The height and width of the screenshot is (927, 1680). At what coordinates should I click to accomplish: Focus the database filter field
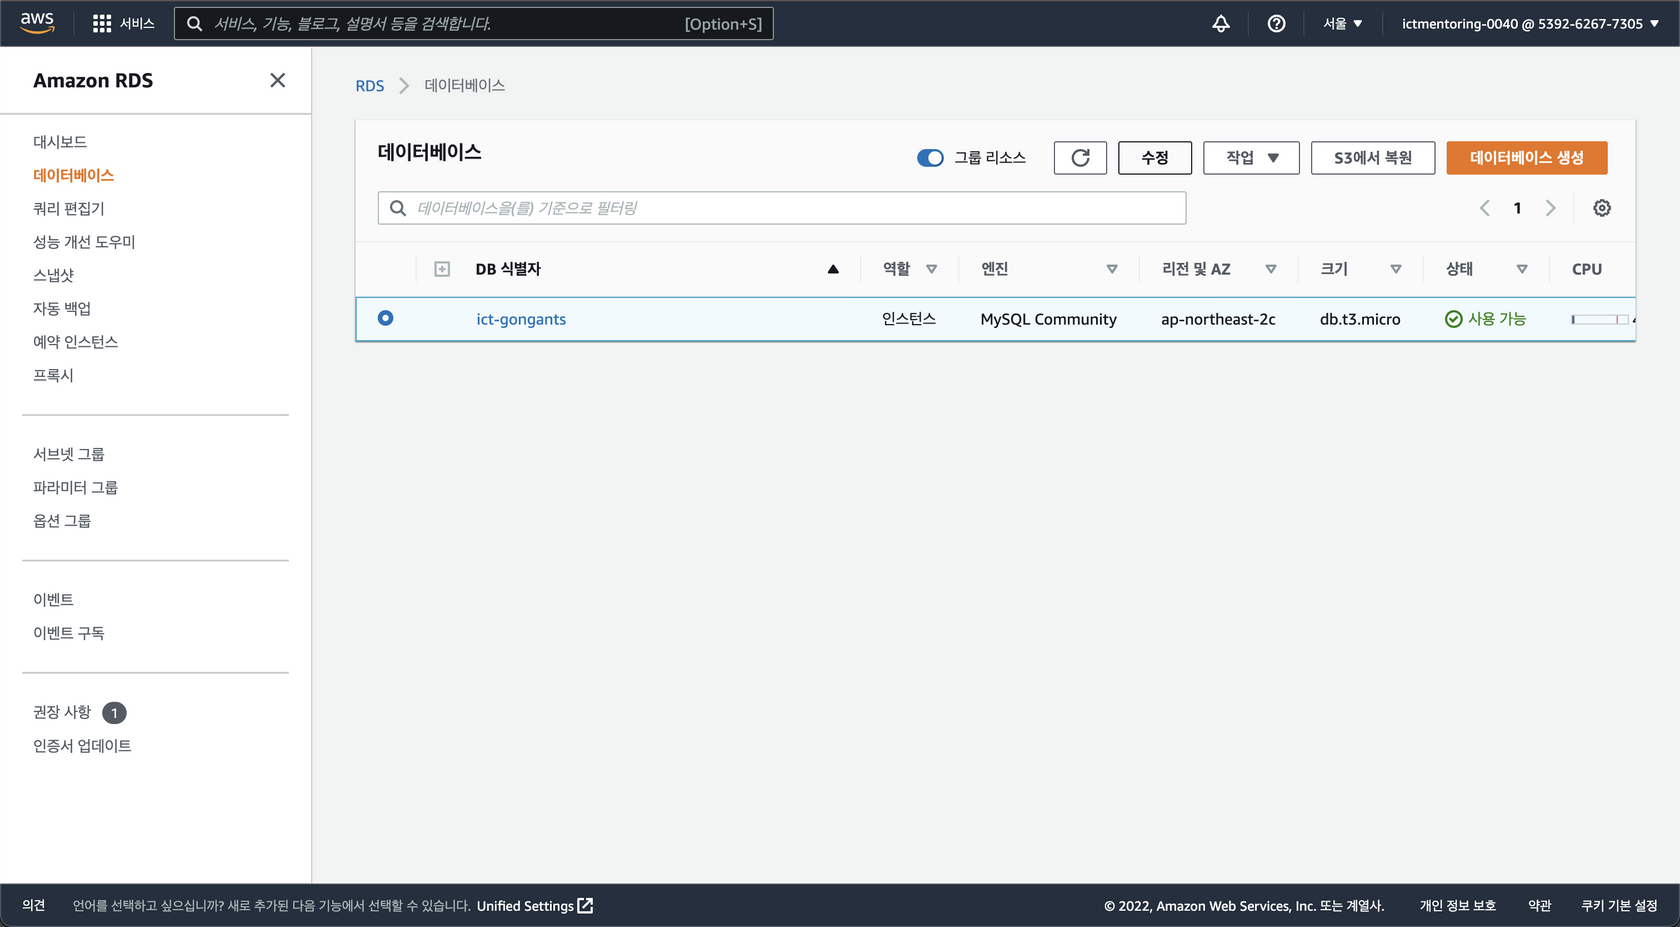click(782, 208)
